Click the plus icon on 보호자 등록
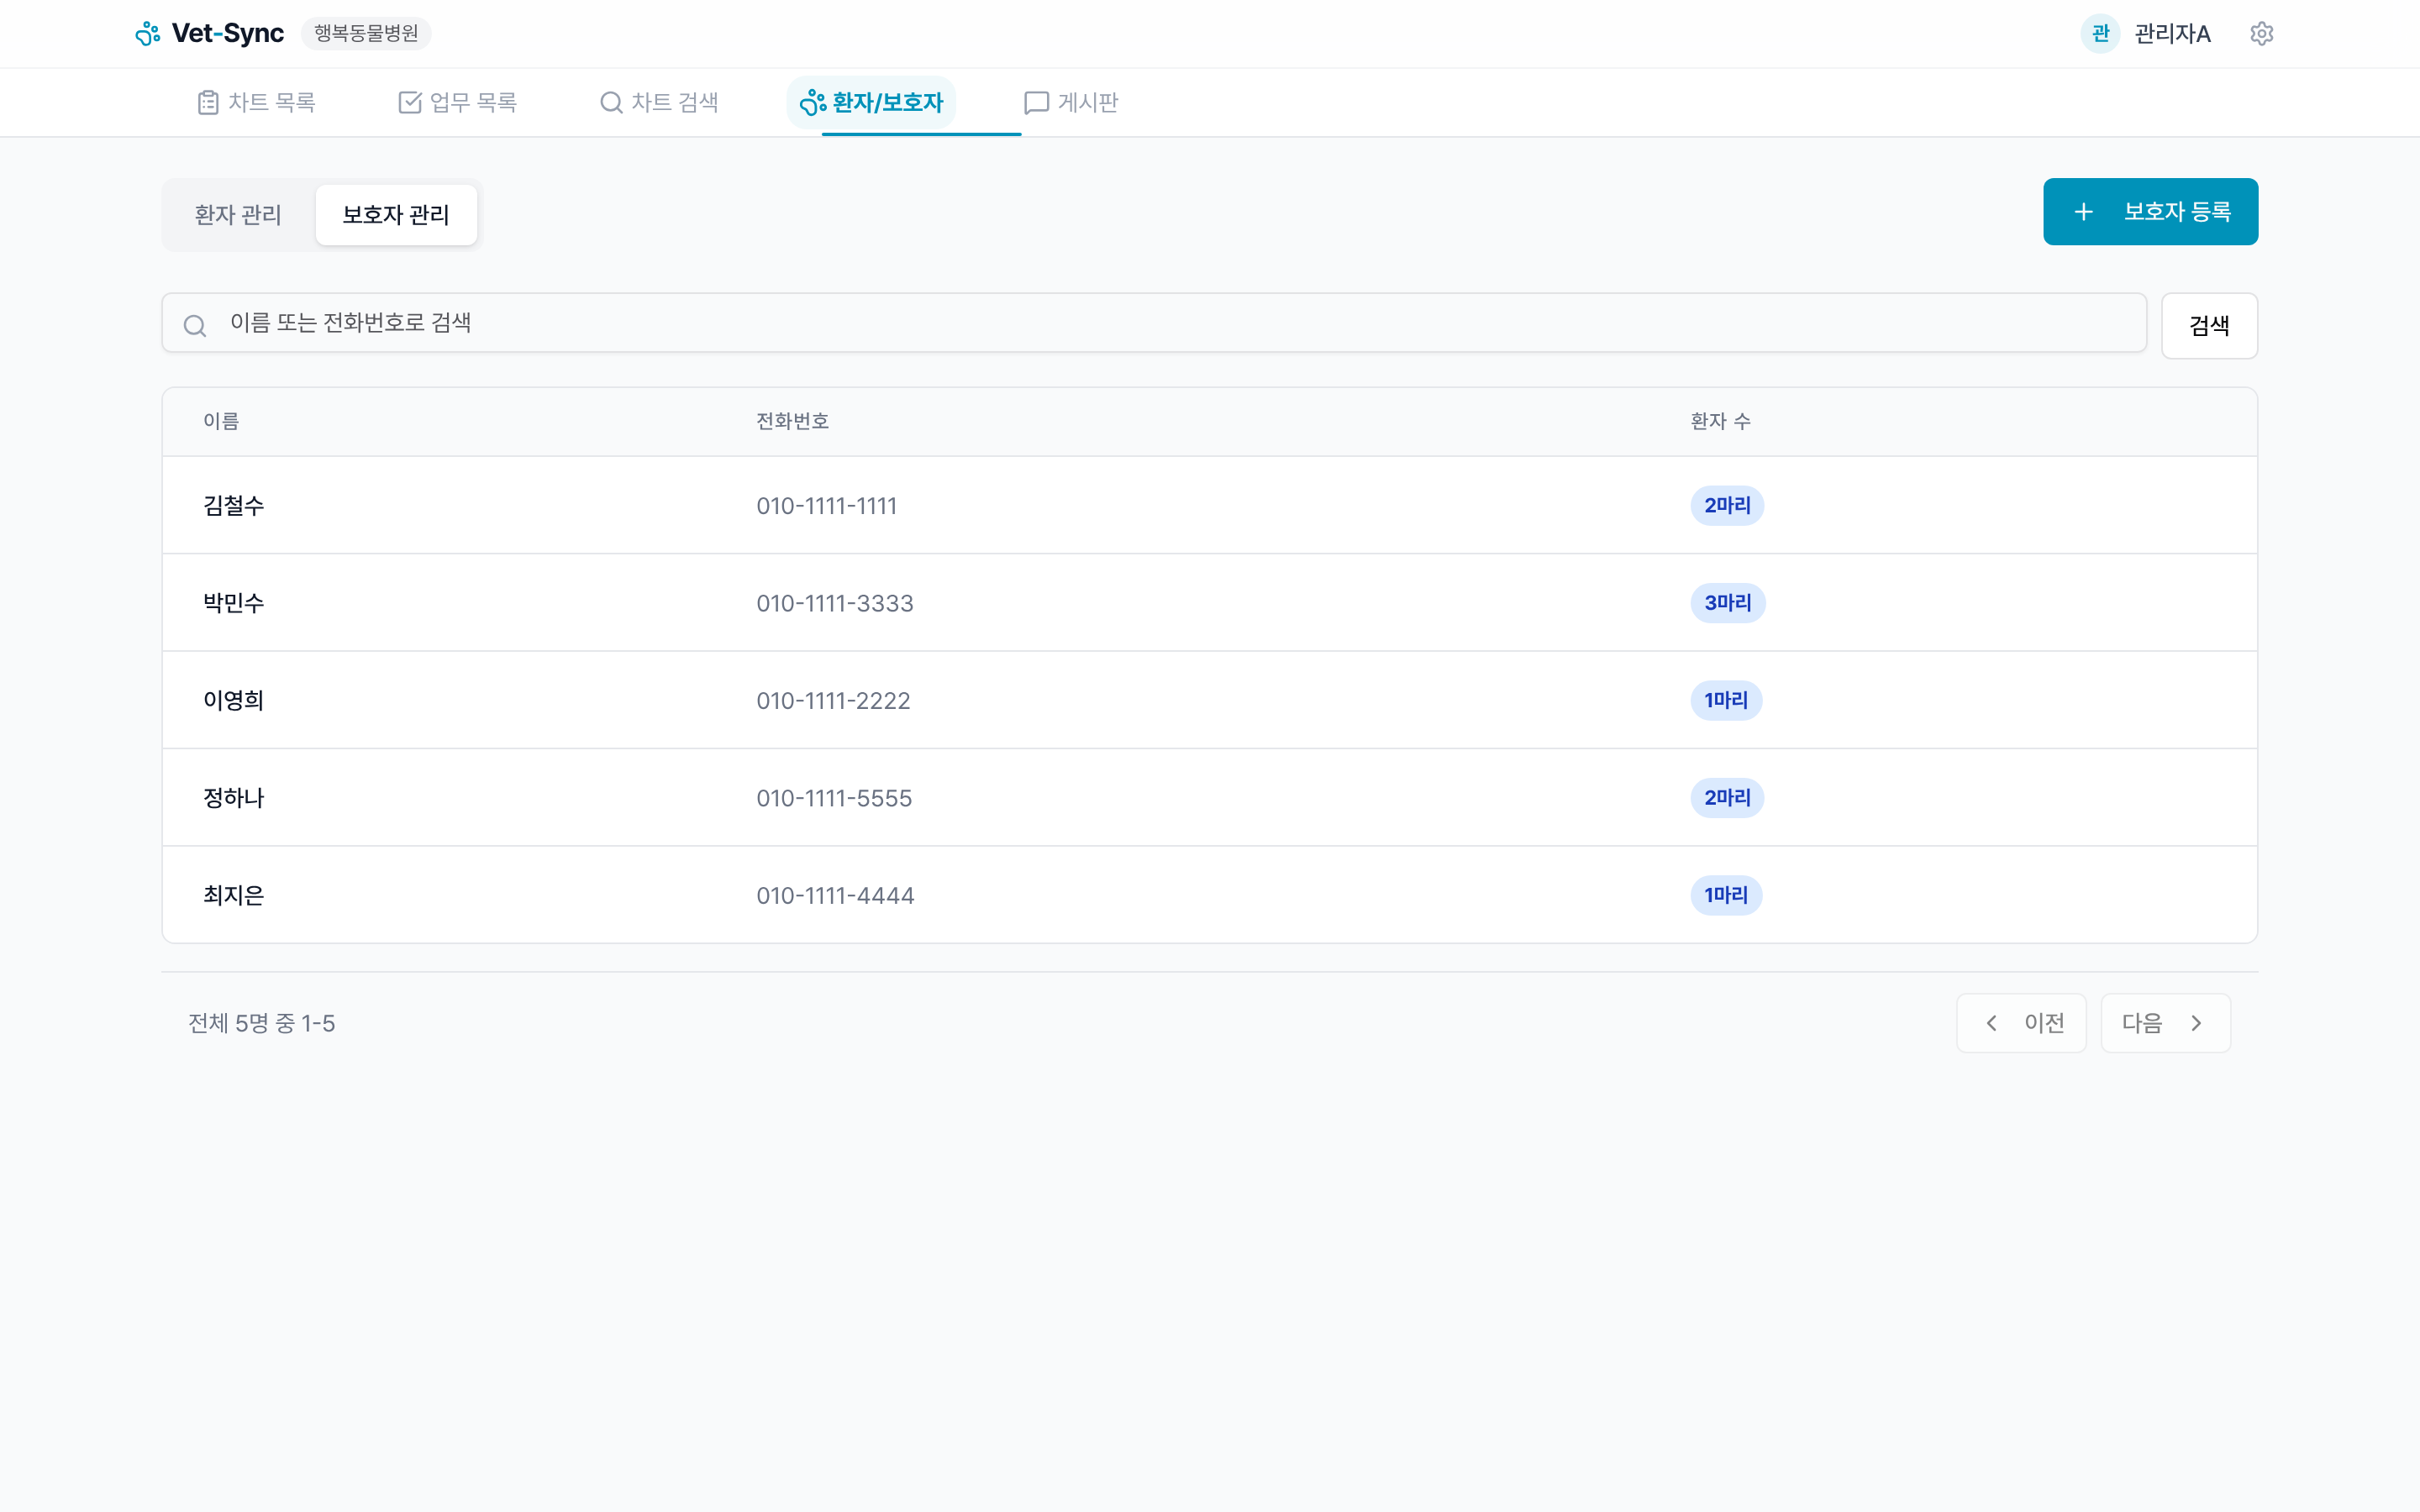The height and width of the screenshot is (1512, 2420). click(x=2083, y=212)
